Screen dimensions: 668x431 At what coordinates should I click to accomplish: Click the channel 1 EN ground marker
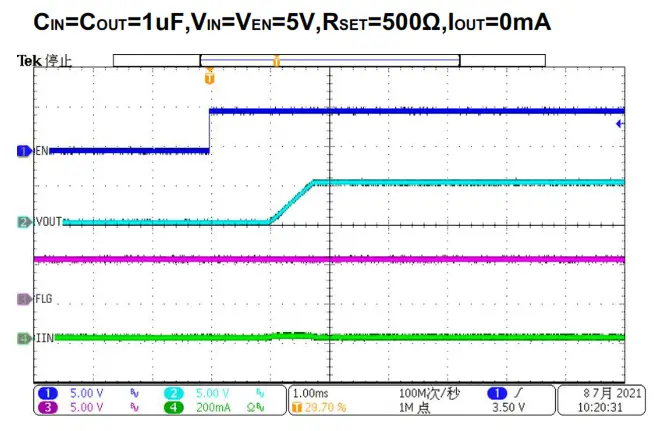tap(24, 151)
